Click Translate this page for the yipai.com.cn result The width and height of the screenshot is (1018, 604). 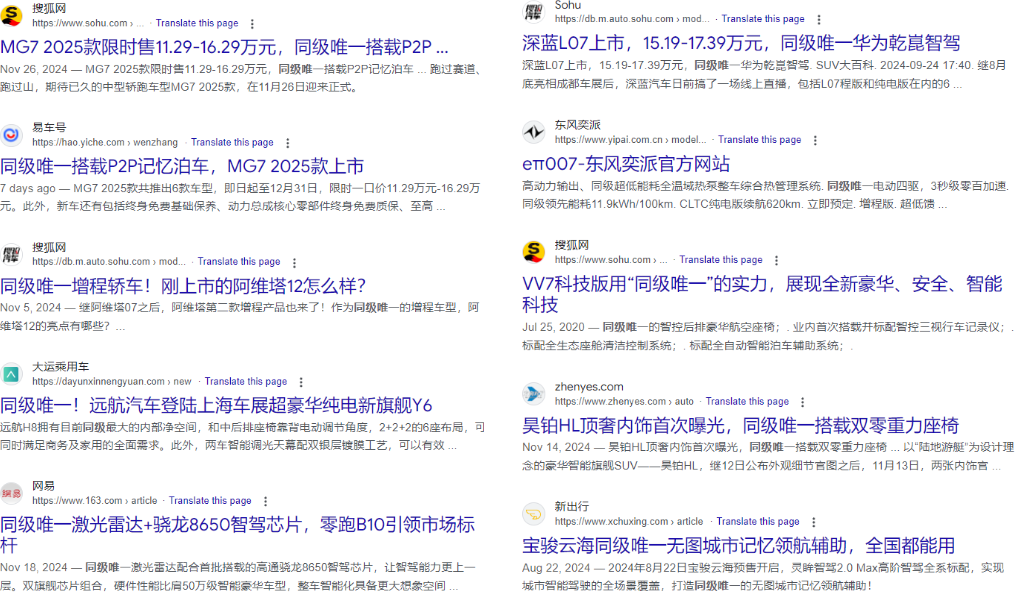760,140
